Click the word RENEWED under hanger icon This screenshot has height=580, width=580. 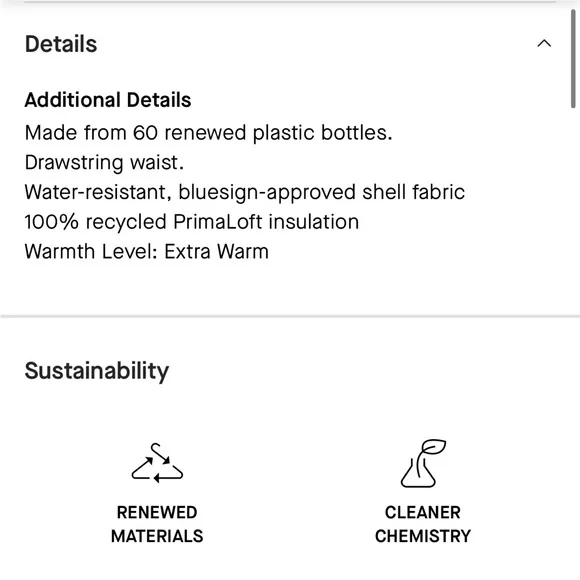point(157,512)
